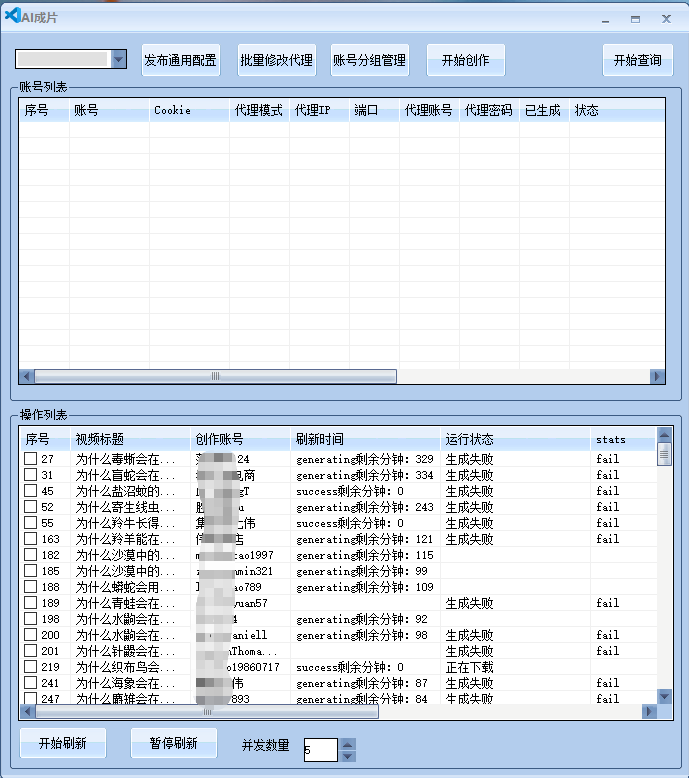Click the 正在下载 status in row 219
The height and width of the screenshot is (778, 689).
469,667
